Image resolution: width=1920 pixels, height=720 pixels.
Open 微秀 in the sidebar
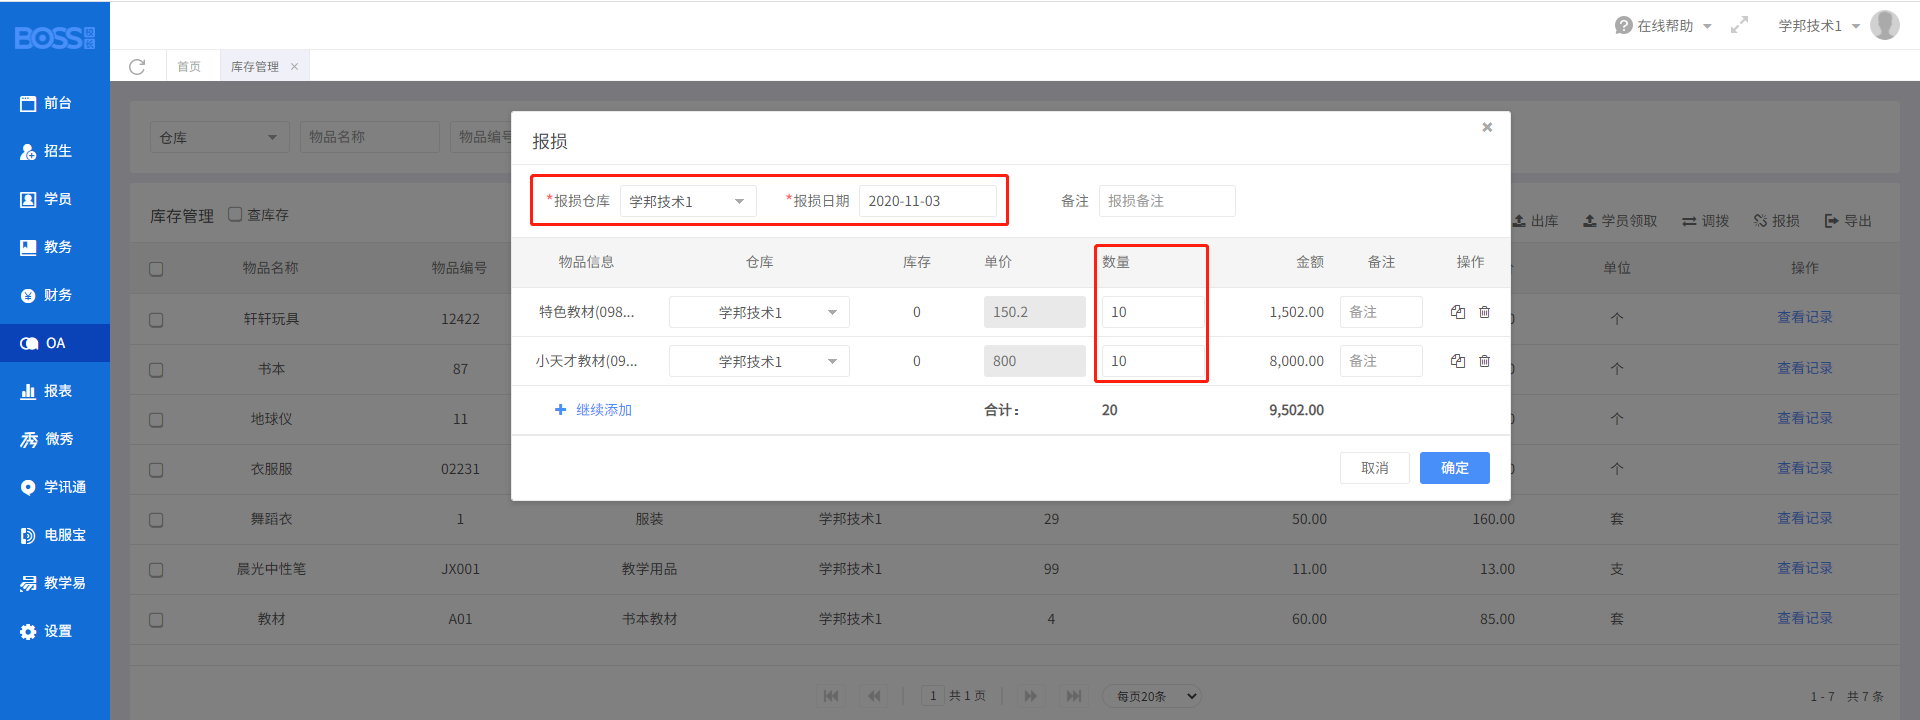[55, 439]
